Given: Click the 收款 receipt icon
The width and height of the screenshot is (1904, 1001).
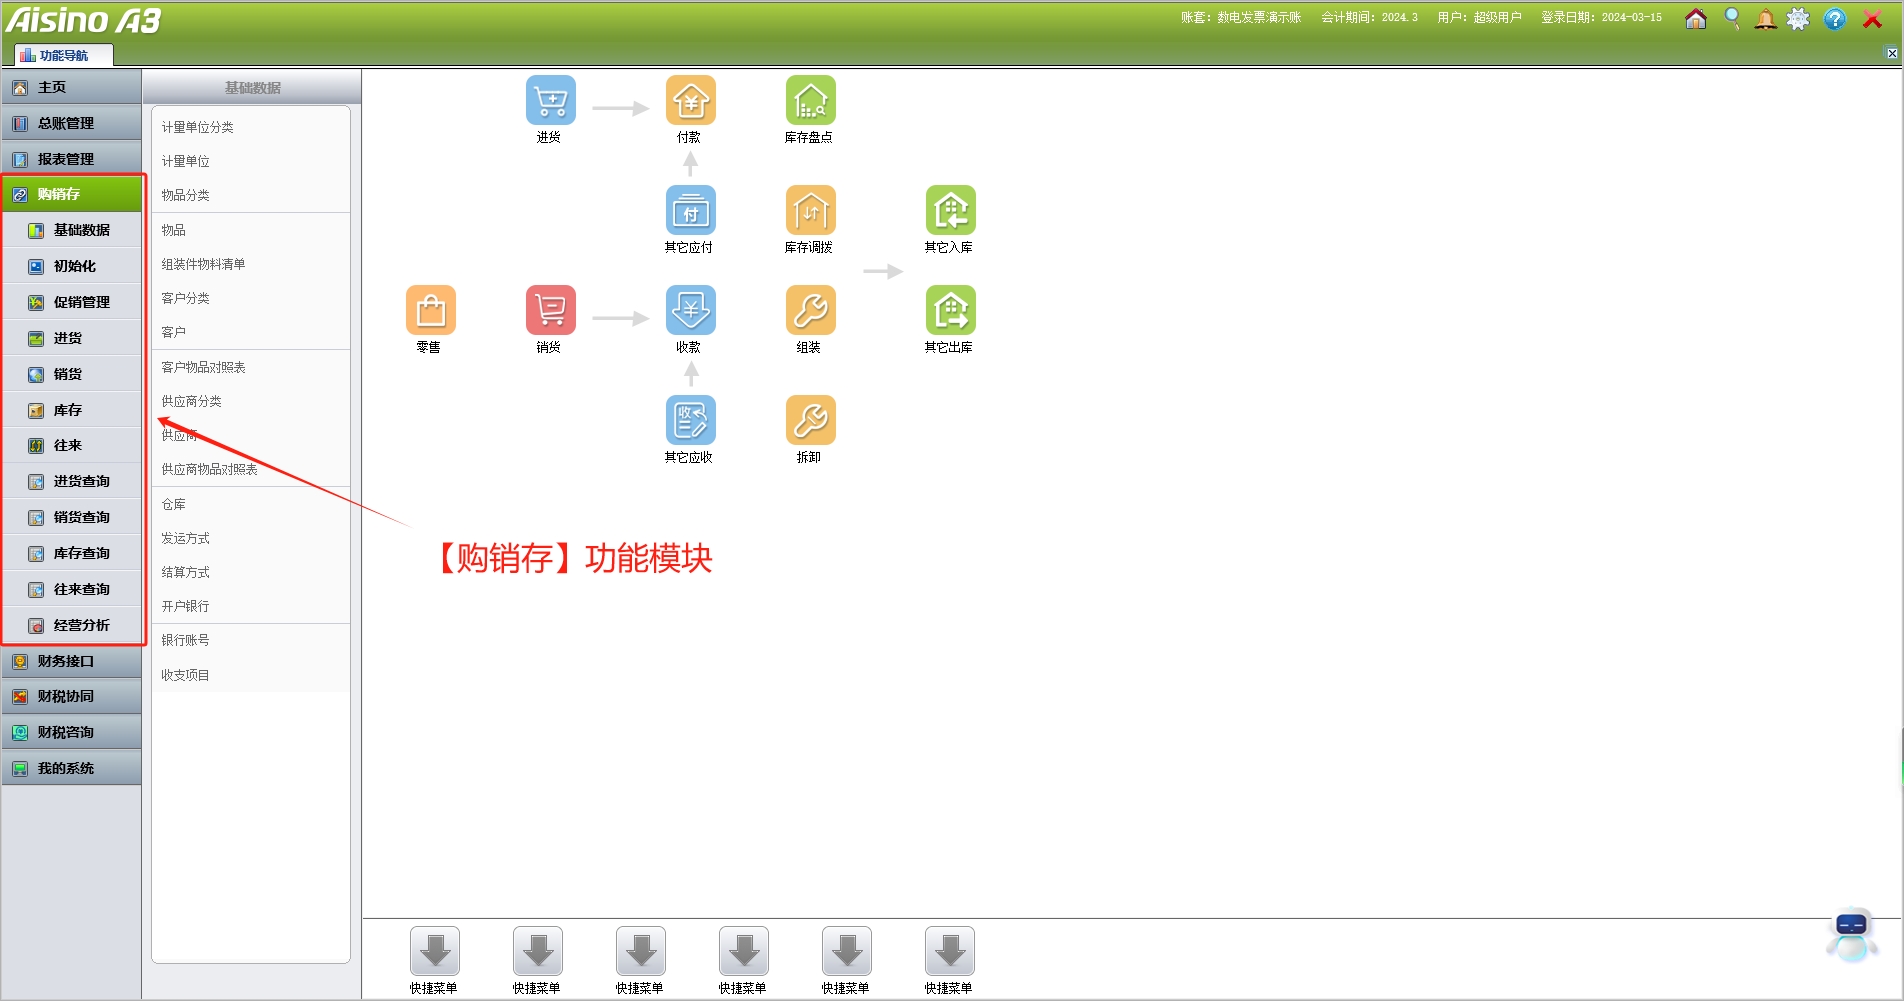Looking at the screenshot, I should 690,311.
